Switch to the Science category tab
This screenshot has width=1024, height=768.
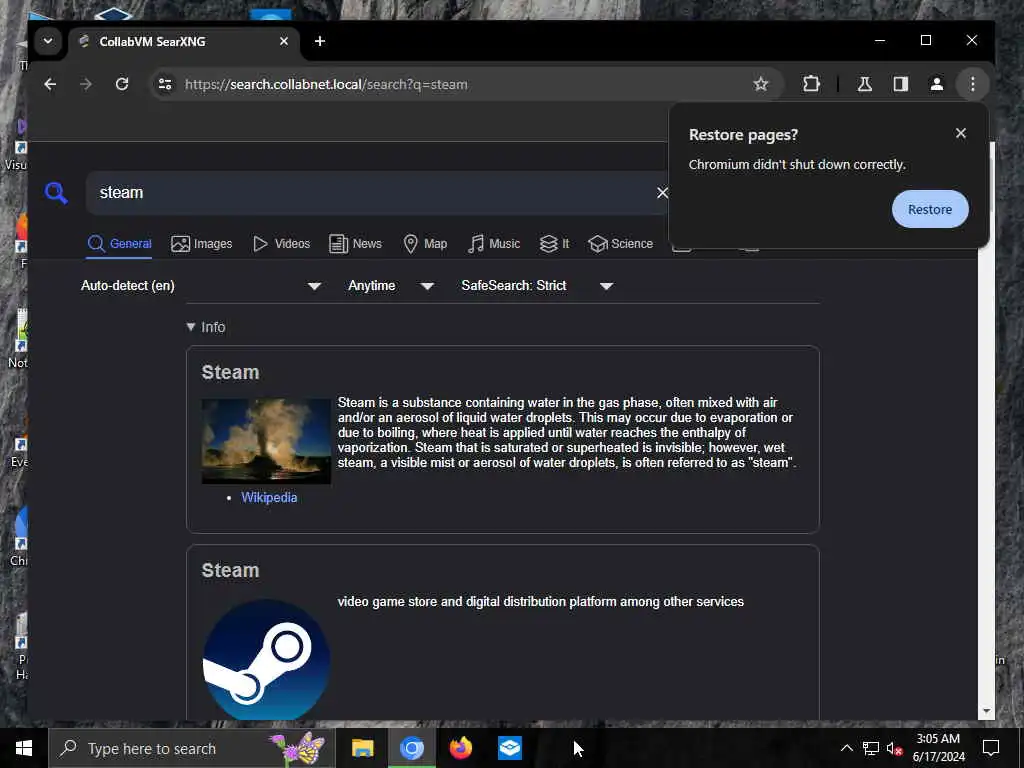pyautogui.click(x=620, y=244)
